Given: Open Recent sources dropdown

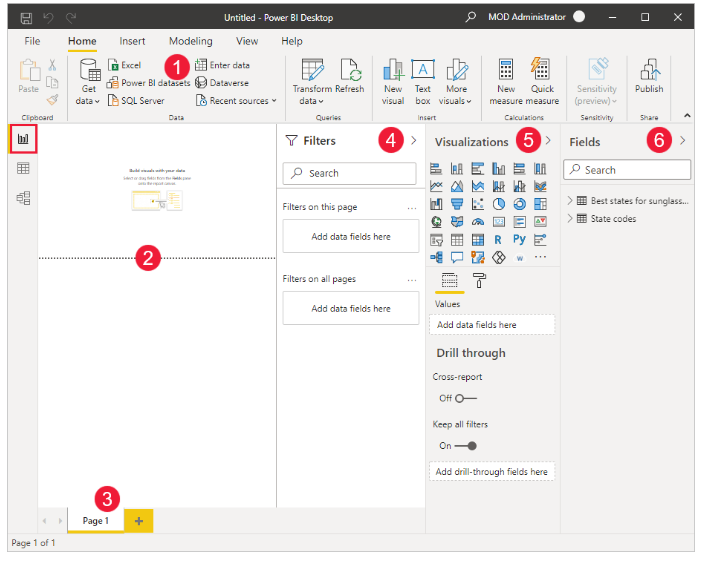Looking at the screenshot, I should click(236, 101).
